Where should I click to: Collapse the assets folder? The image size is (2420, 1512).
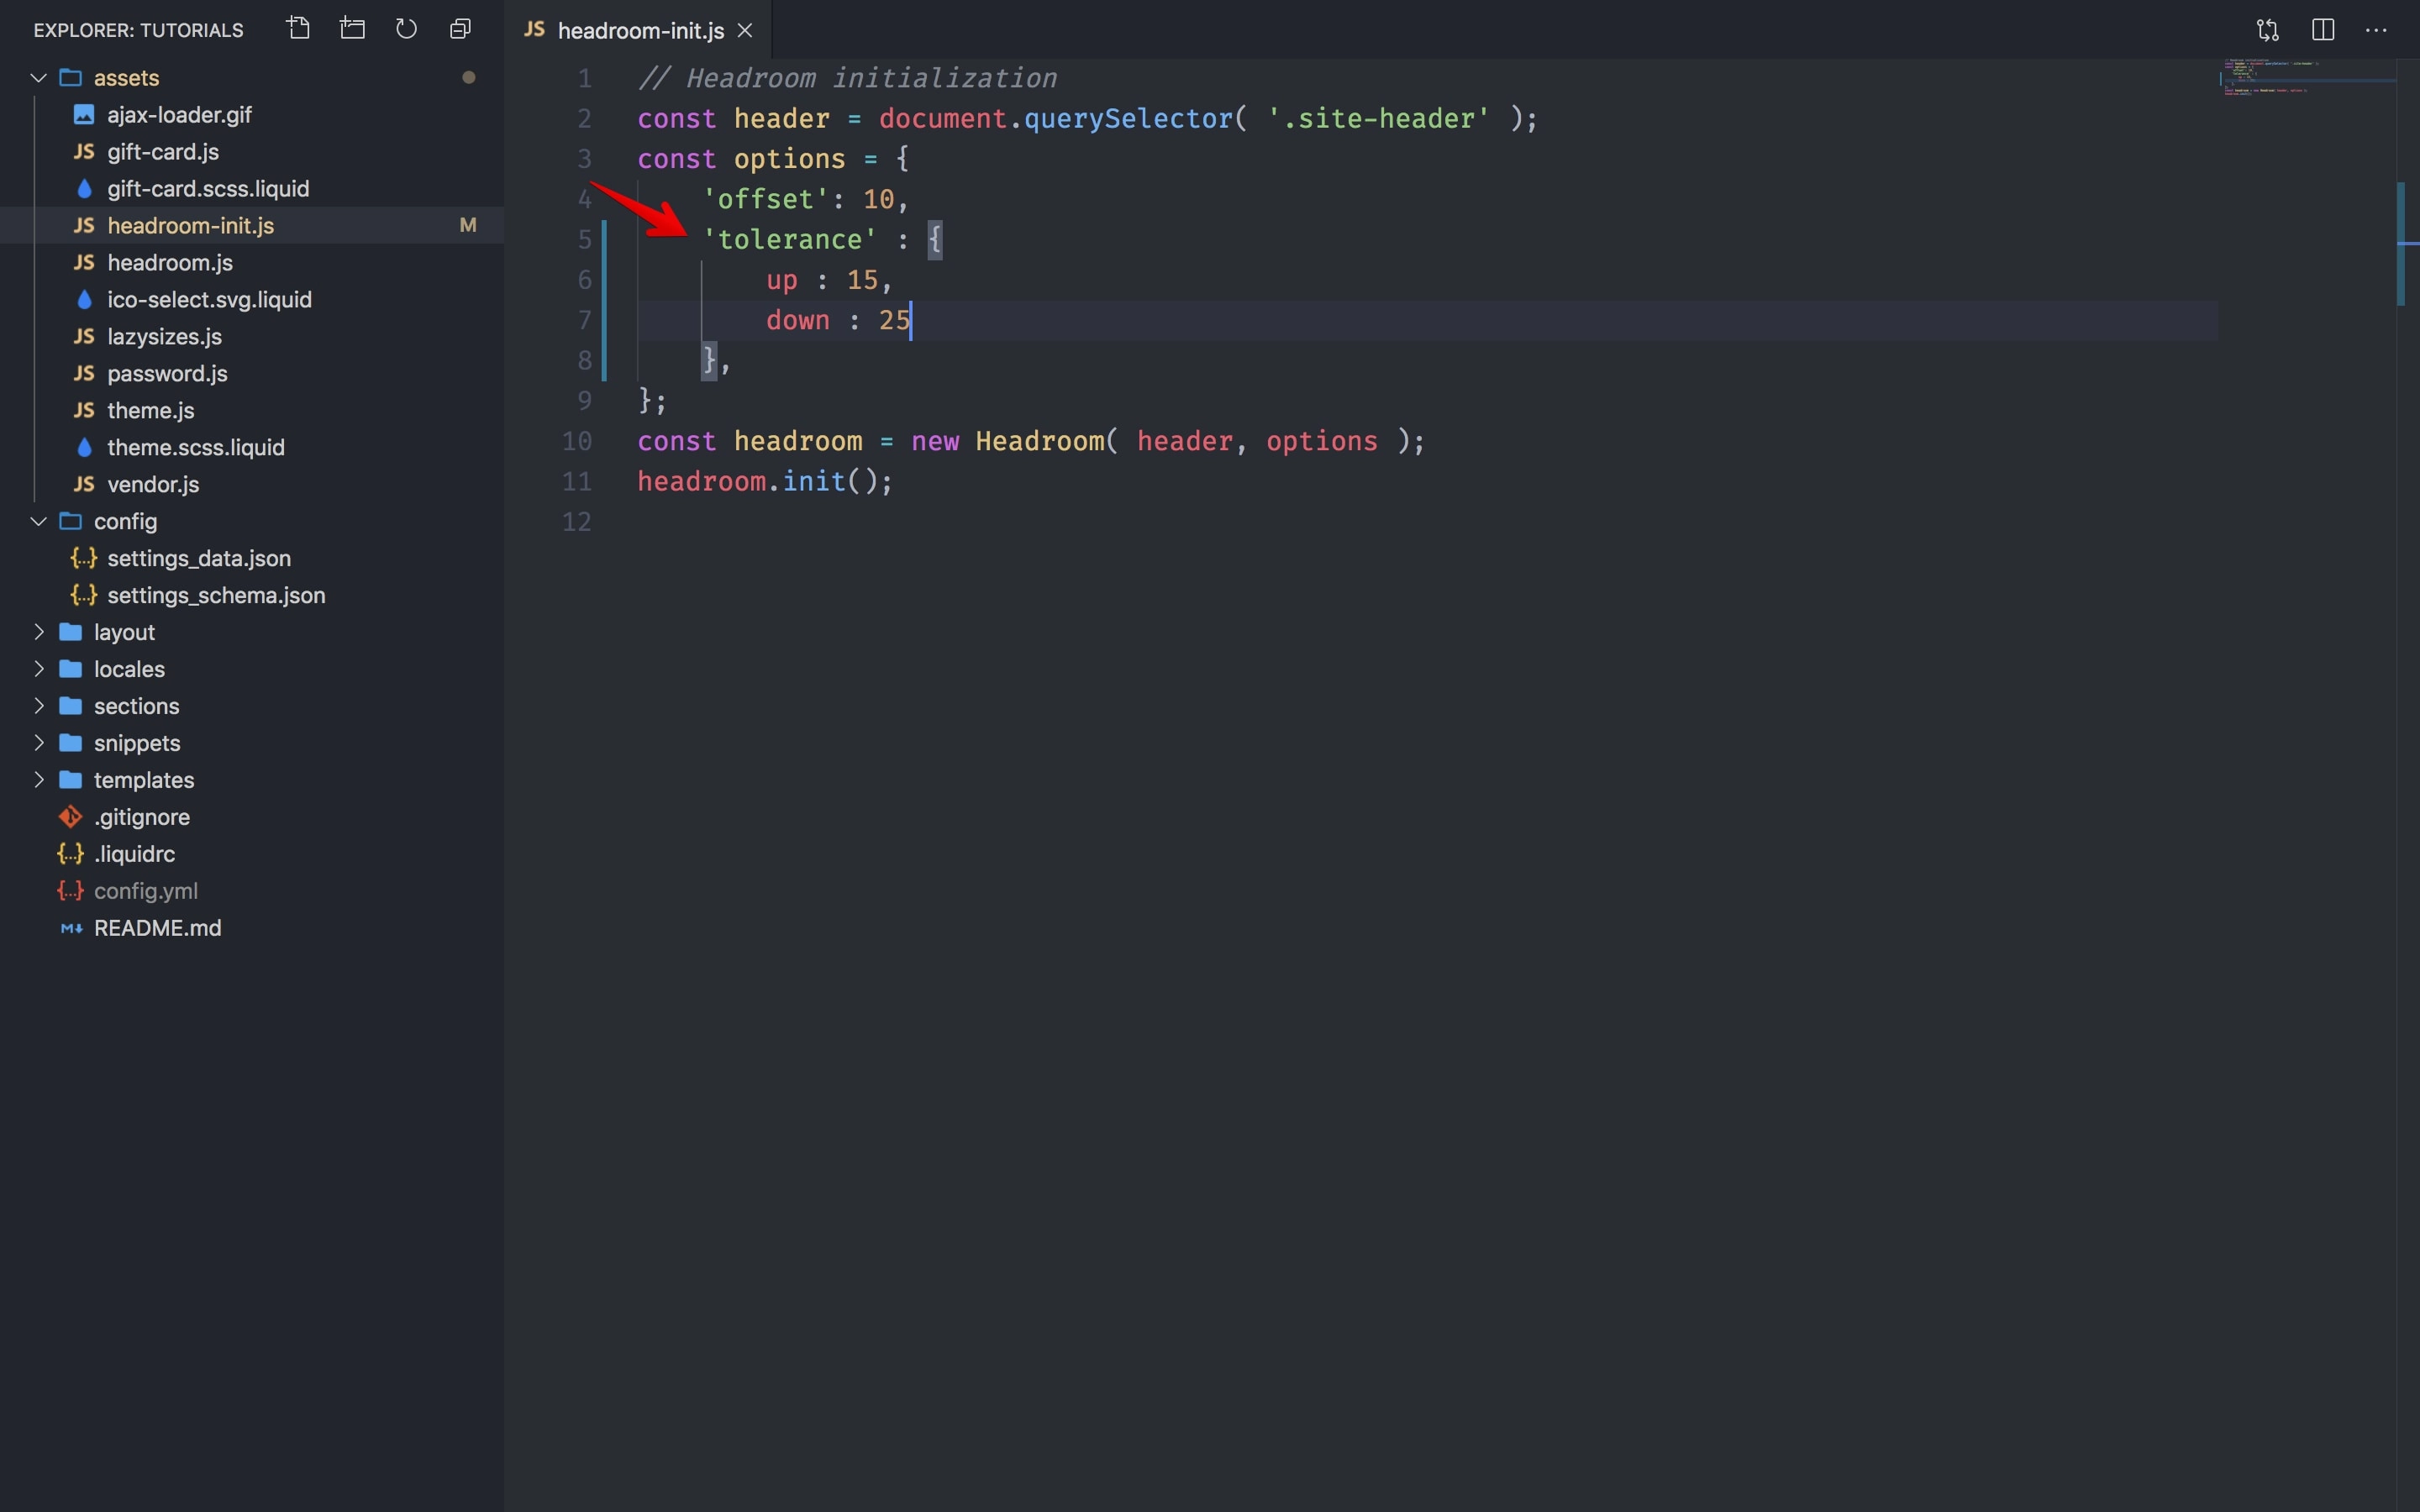[39, 78]
